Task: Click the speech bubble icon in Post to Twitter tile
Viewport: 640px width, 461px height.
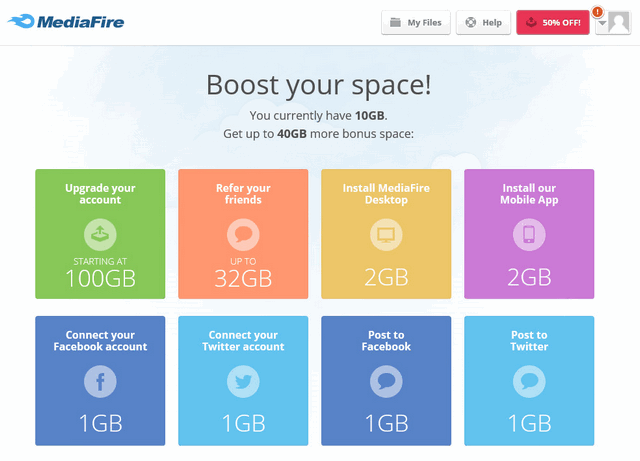Action: pyautogui.click(x=529, y=381)
